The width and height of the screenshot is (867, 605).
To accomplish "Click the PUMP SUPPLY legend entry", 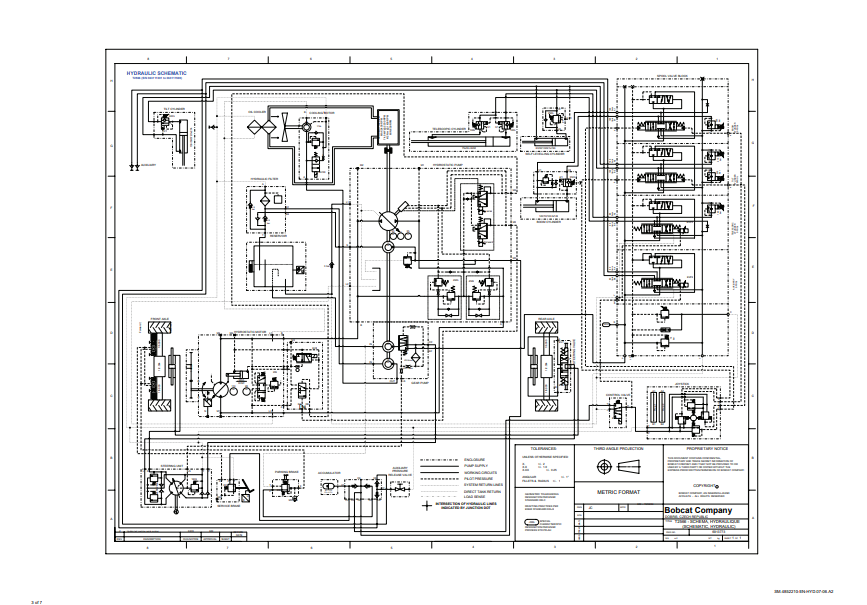I will pyautogui.click(x=476, y=466).
